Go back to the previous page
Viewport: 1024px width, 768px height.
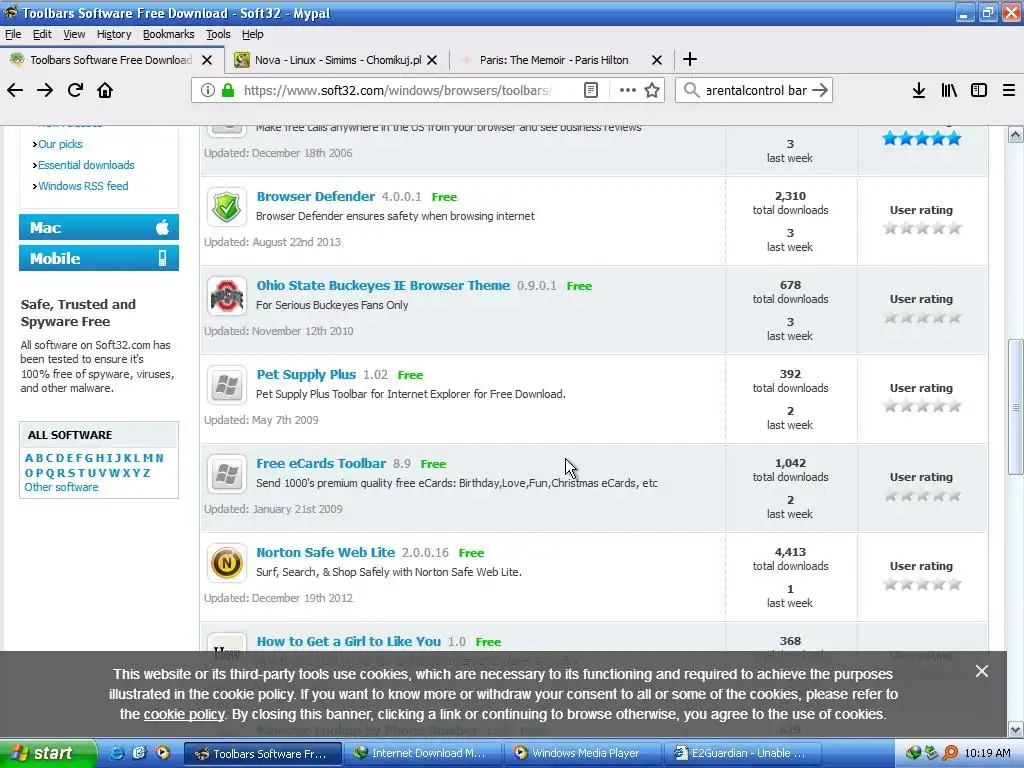(x=15, y=90)
